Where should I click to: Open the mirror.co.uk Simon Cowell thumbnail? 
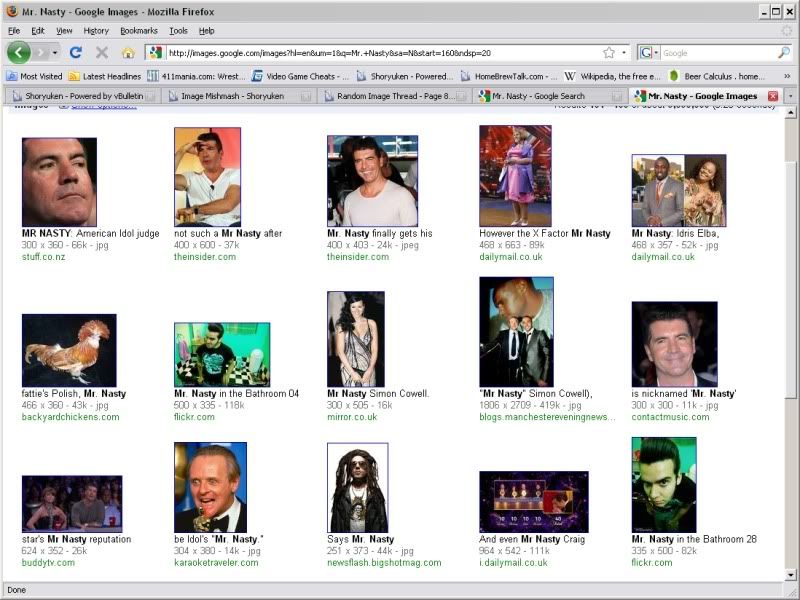[356, 339]
